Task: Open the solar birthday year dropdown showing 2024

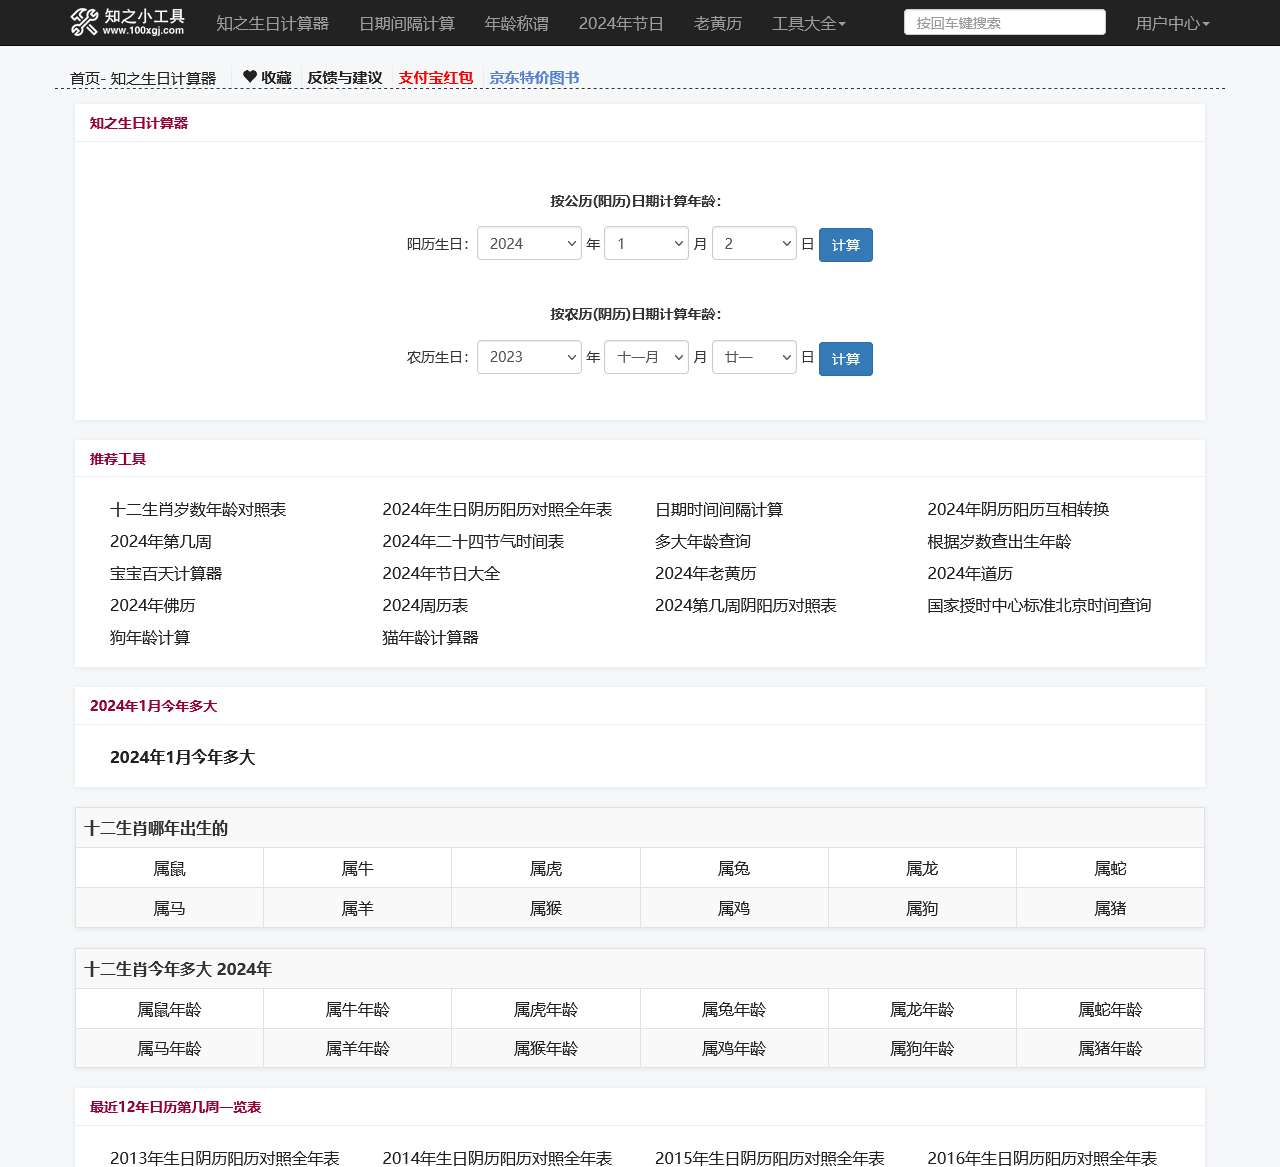Action: pos(529,244)
